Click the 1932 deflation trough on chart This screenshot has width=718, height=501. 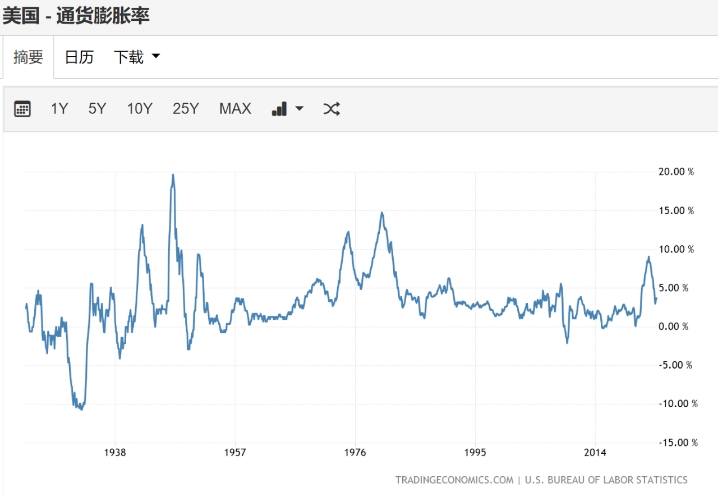[x=82, y=408]
